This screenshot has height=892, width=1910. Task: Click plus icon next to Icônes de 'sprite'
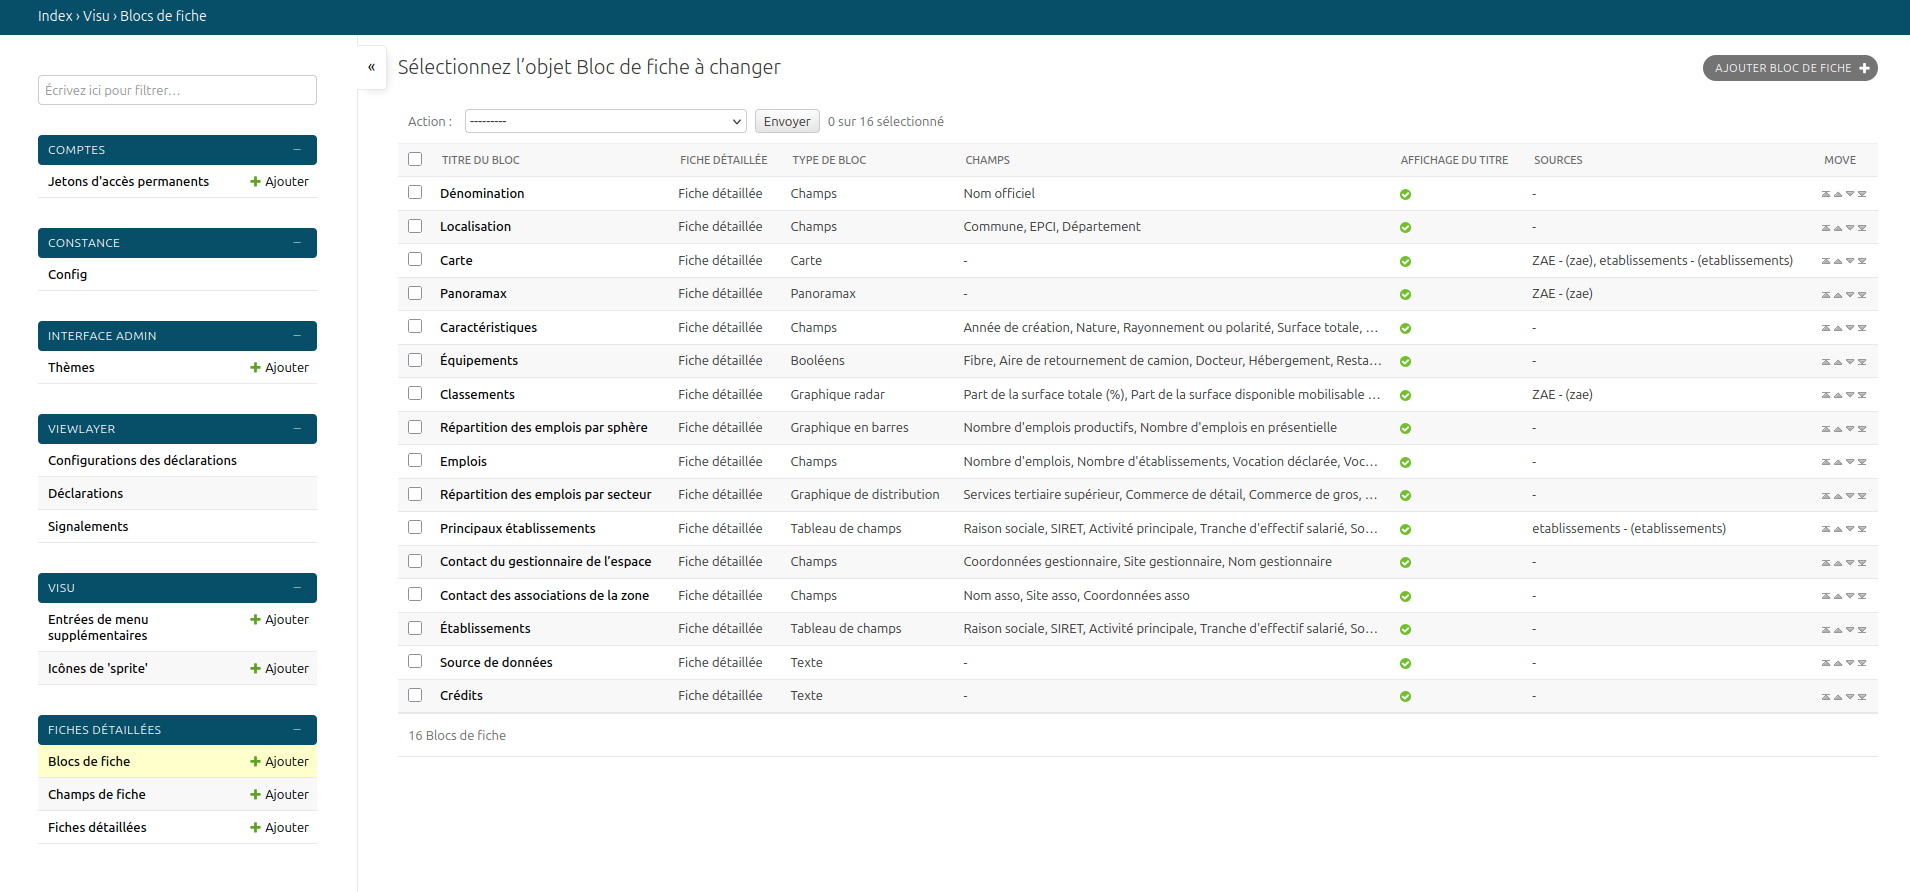[255, 669]
